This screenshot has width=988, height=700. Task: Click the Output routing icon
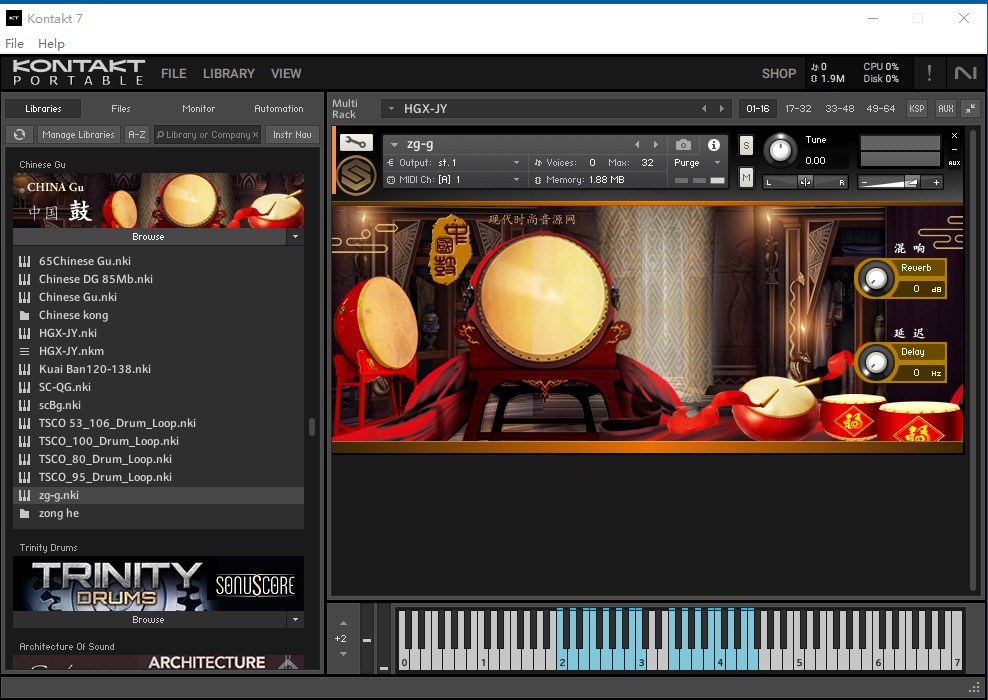[391, 163]
